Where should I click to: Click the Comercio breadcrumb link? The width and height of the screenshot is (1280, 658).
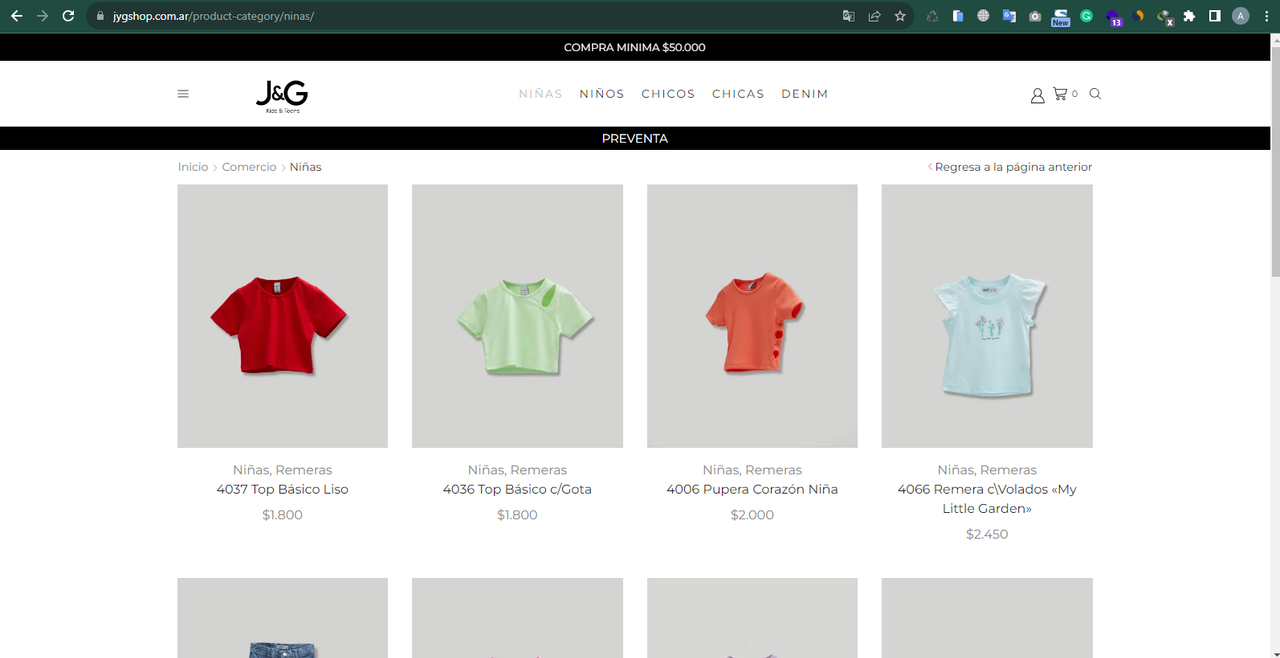tap(249, 167)
